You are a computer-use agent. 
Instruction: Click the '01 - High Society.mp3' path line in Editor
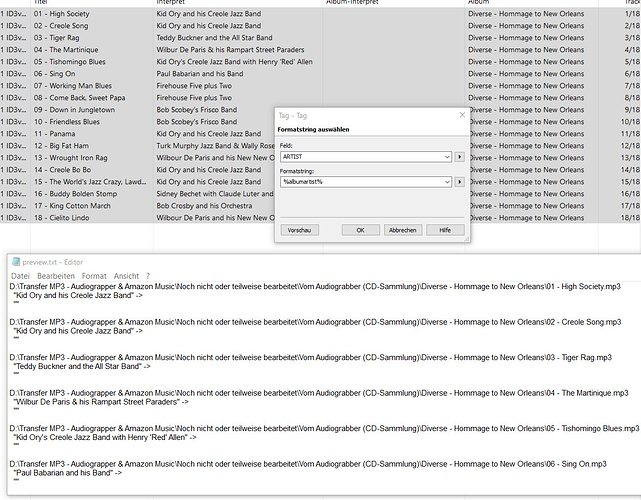[315, 287]
